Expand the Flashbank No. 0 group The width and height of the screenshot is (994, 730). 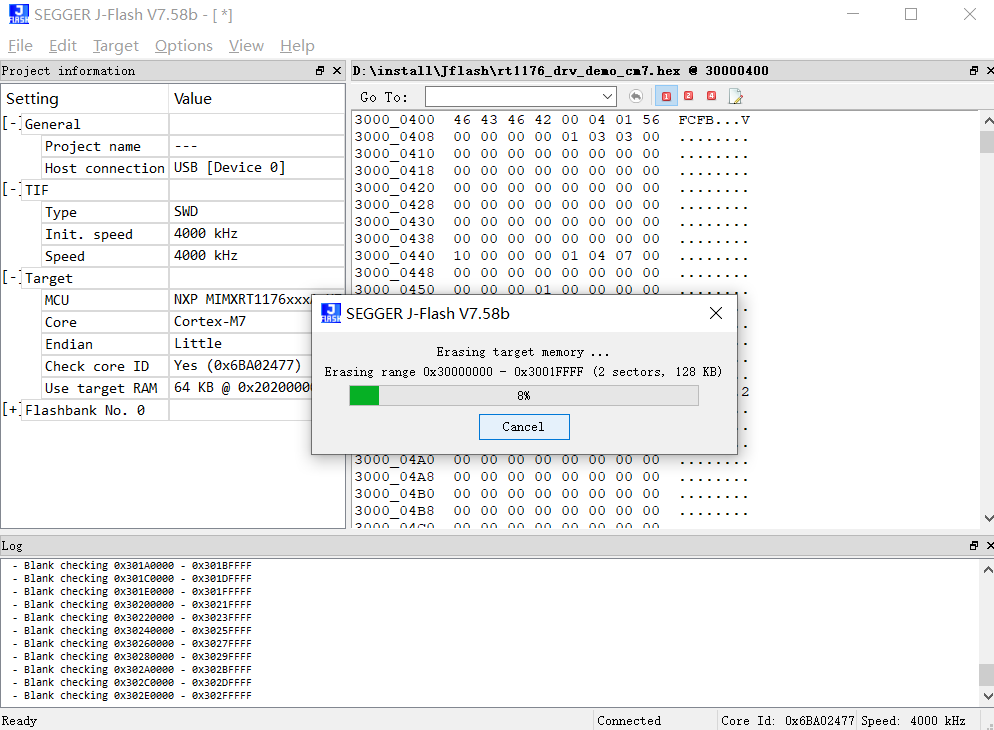[x=11, y=410]
